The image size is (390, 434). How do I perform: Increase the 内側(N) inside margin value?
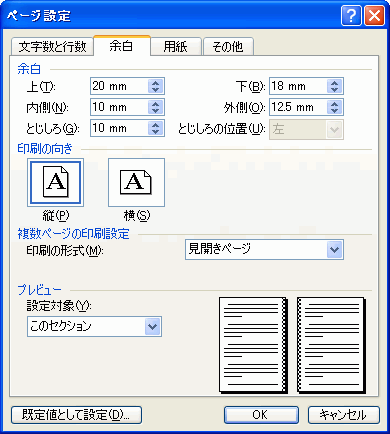pos(156,104)
